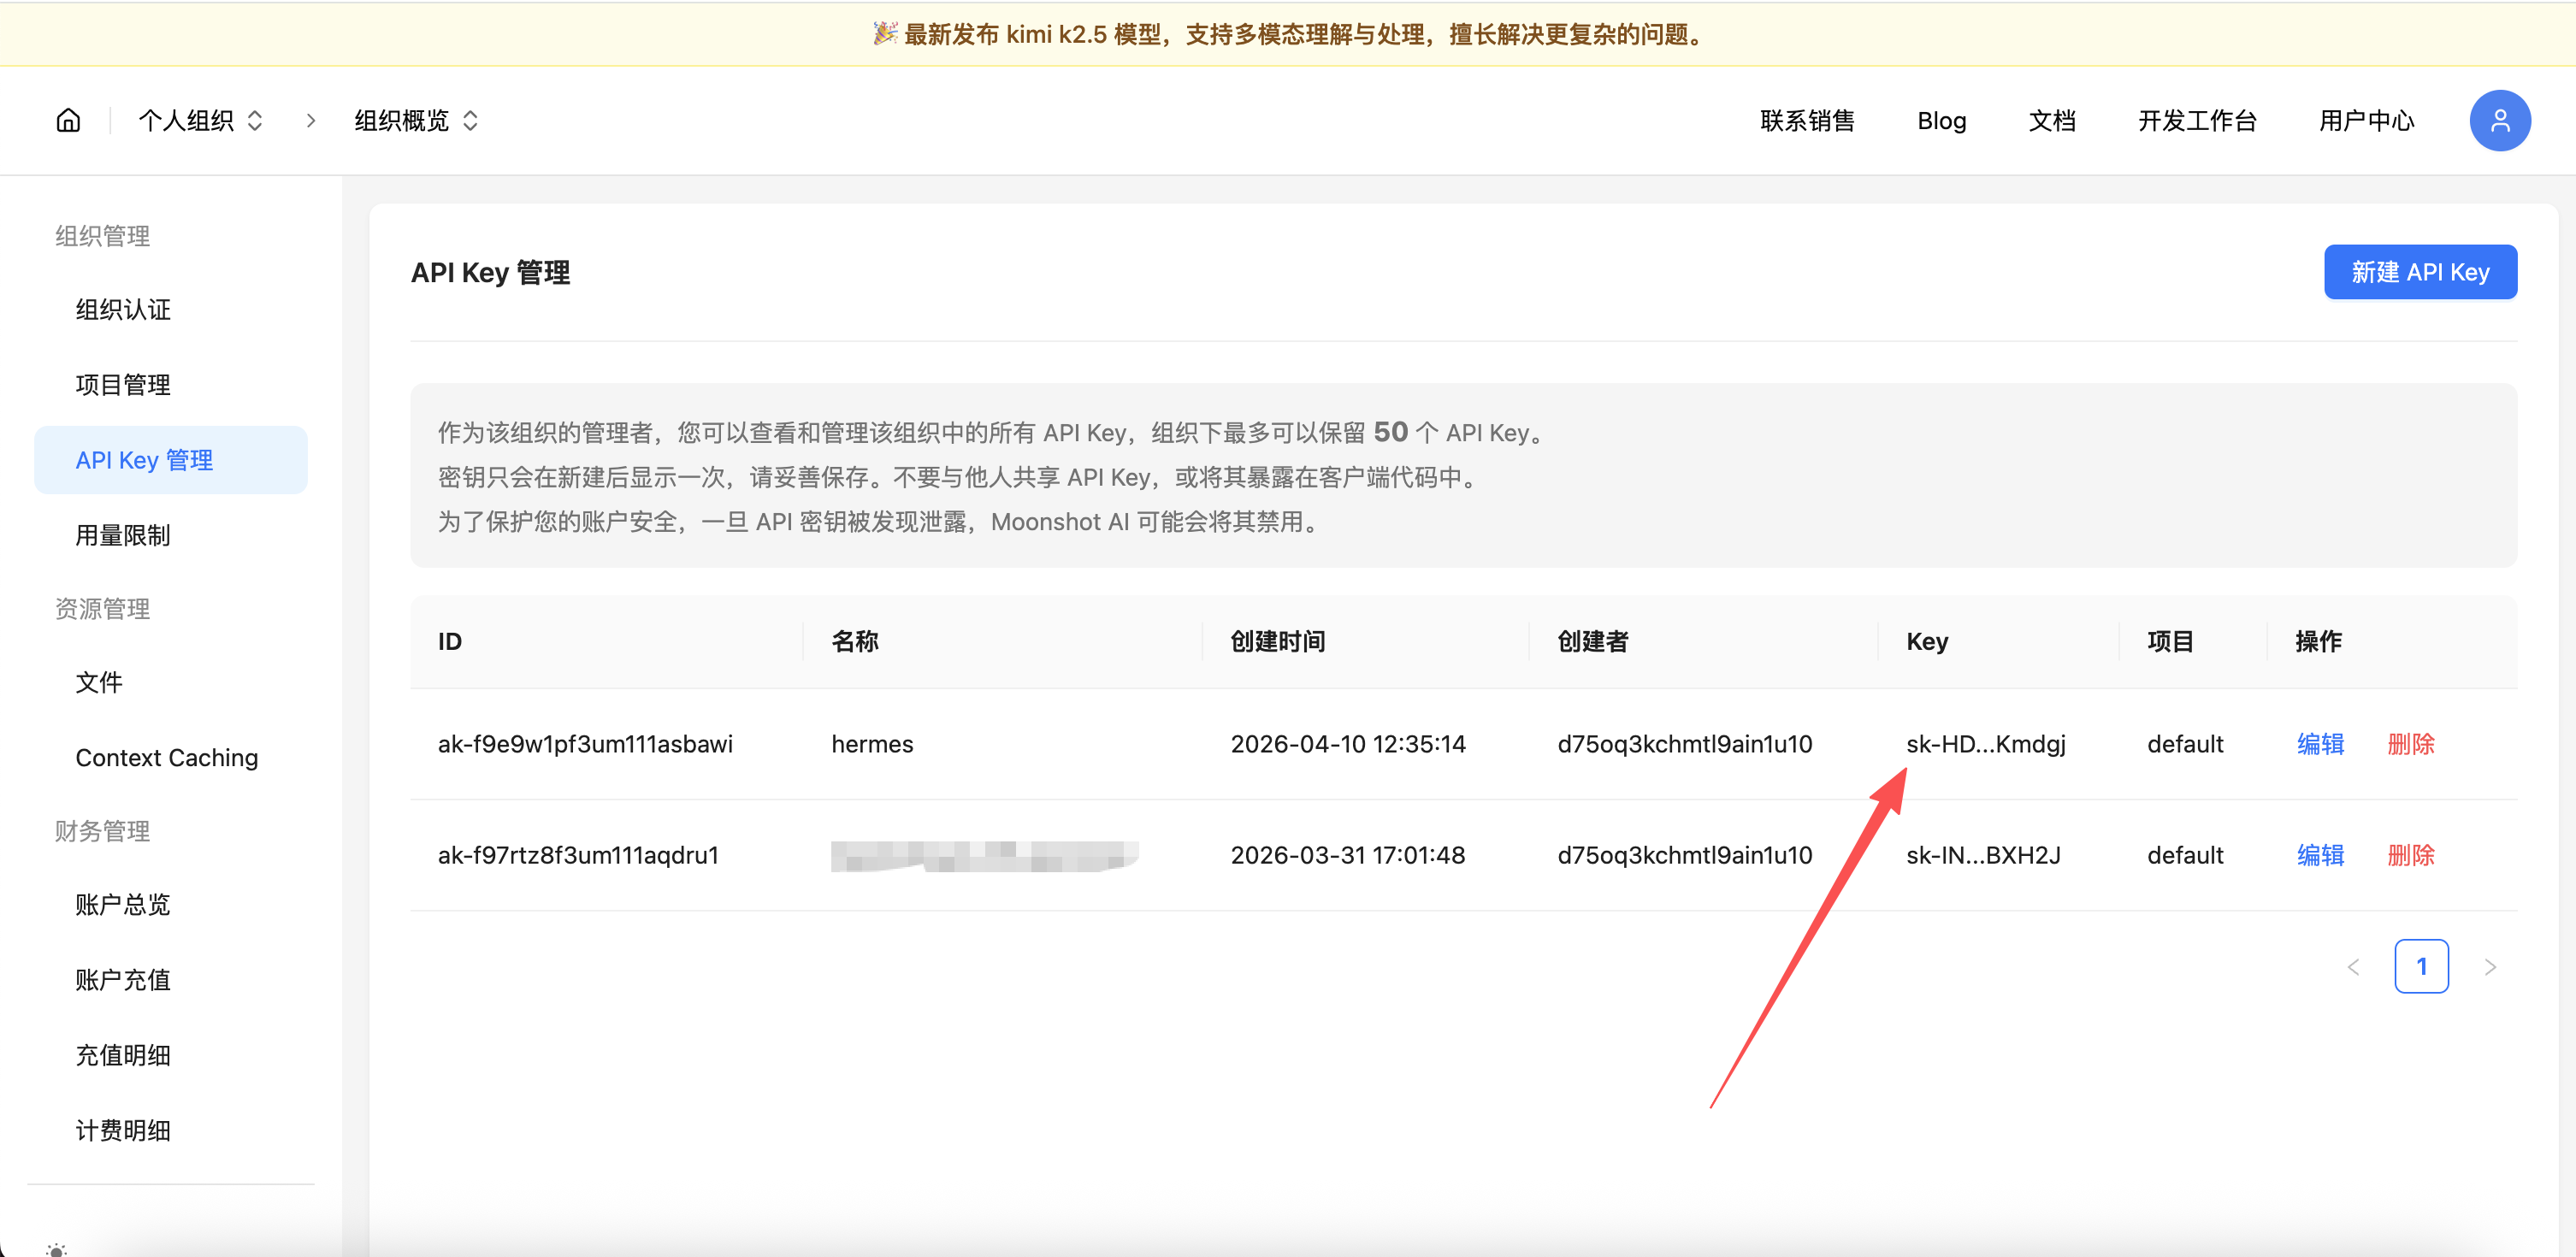
Task: Go to next page arrow in pagination
Action: [2490, 967]
